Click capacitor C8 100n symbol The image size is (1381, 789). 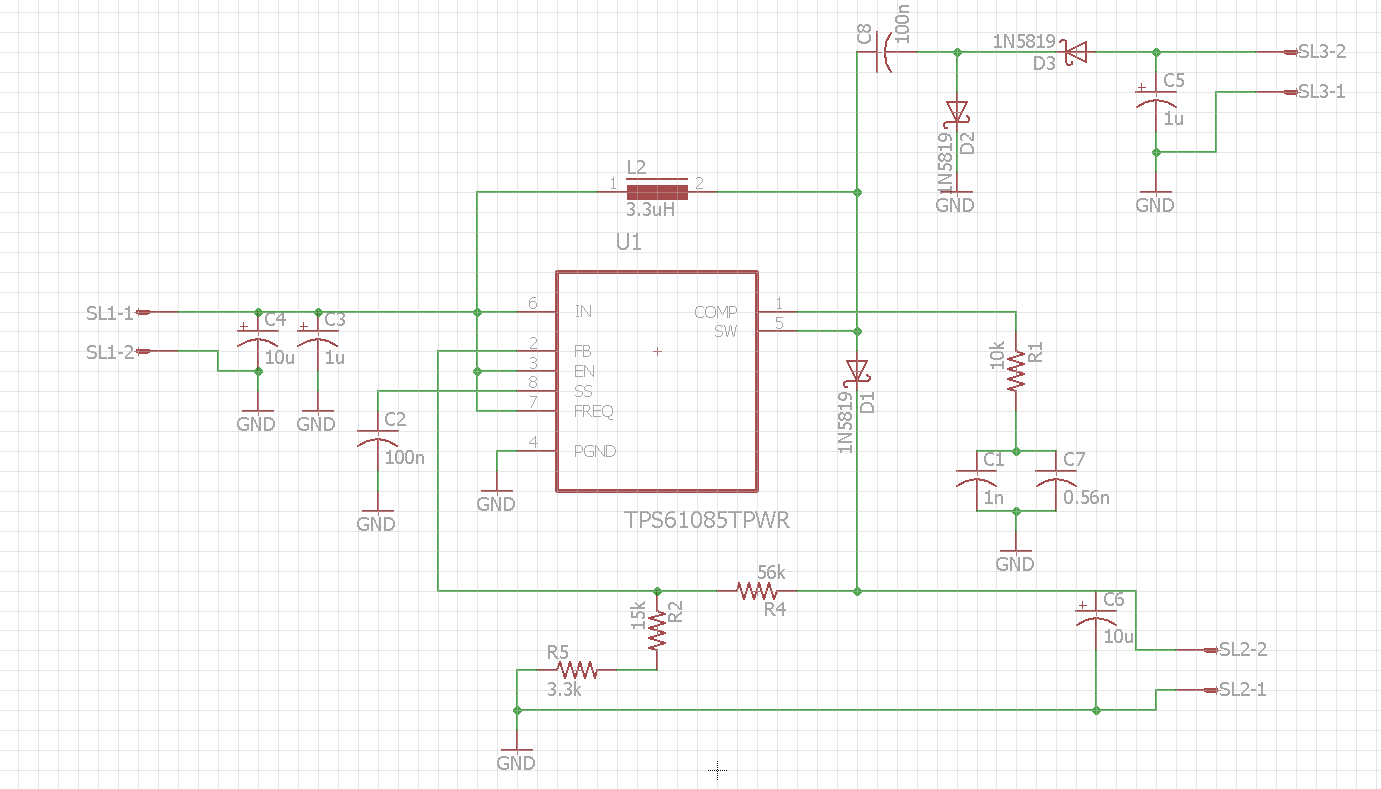click(884, 51)
